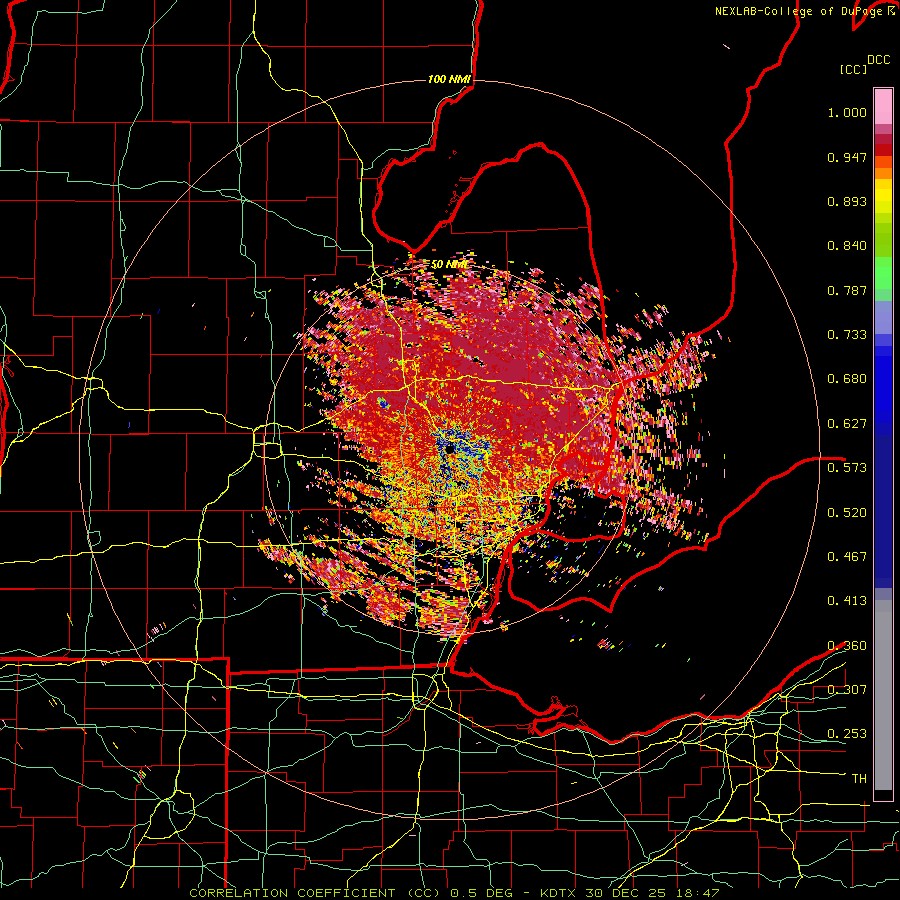This screenshot has width=900, height=900.
Task: Select the 0.893 color scale value
Action: click(x=847, y=201)
